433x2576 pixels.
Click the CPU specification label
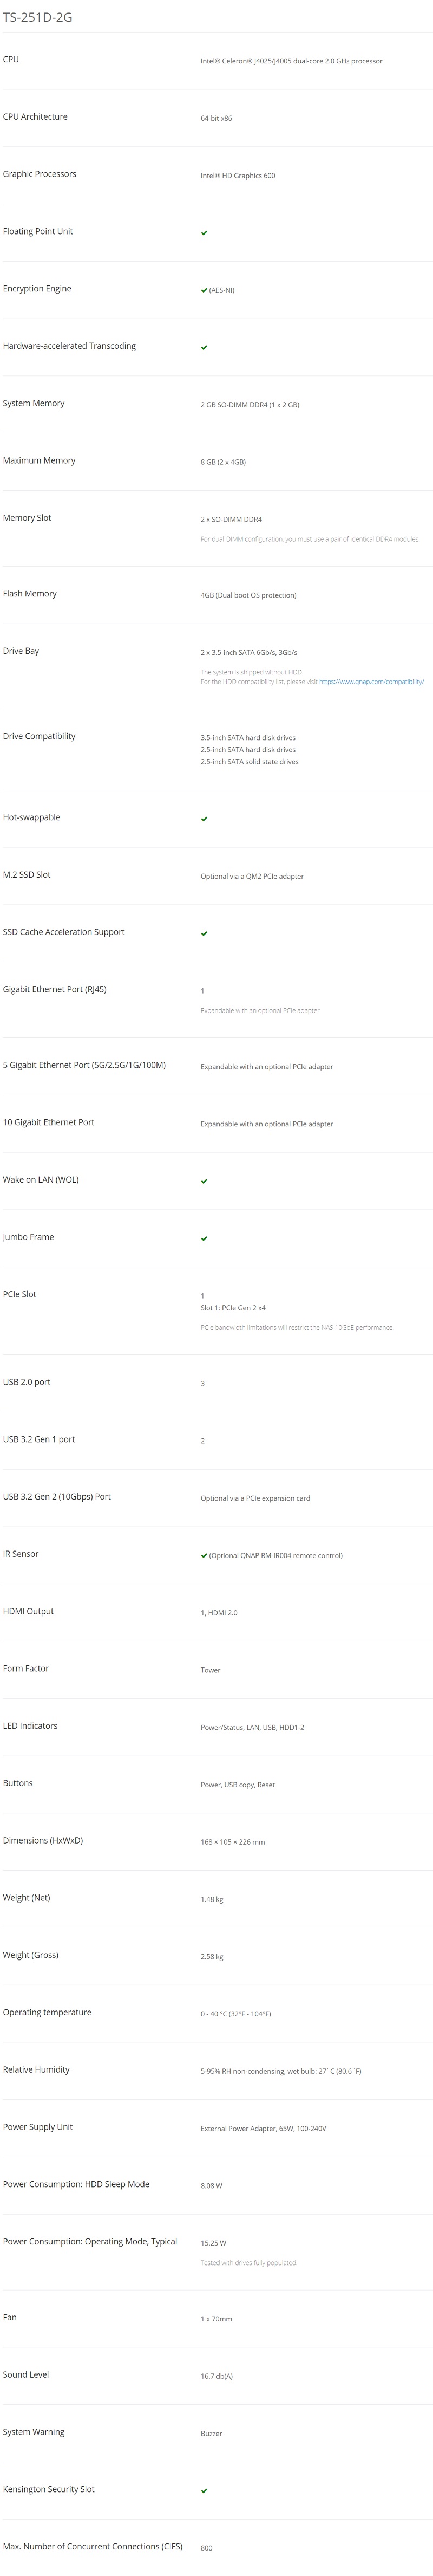(x=11, y=59)
